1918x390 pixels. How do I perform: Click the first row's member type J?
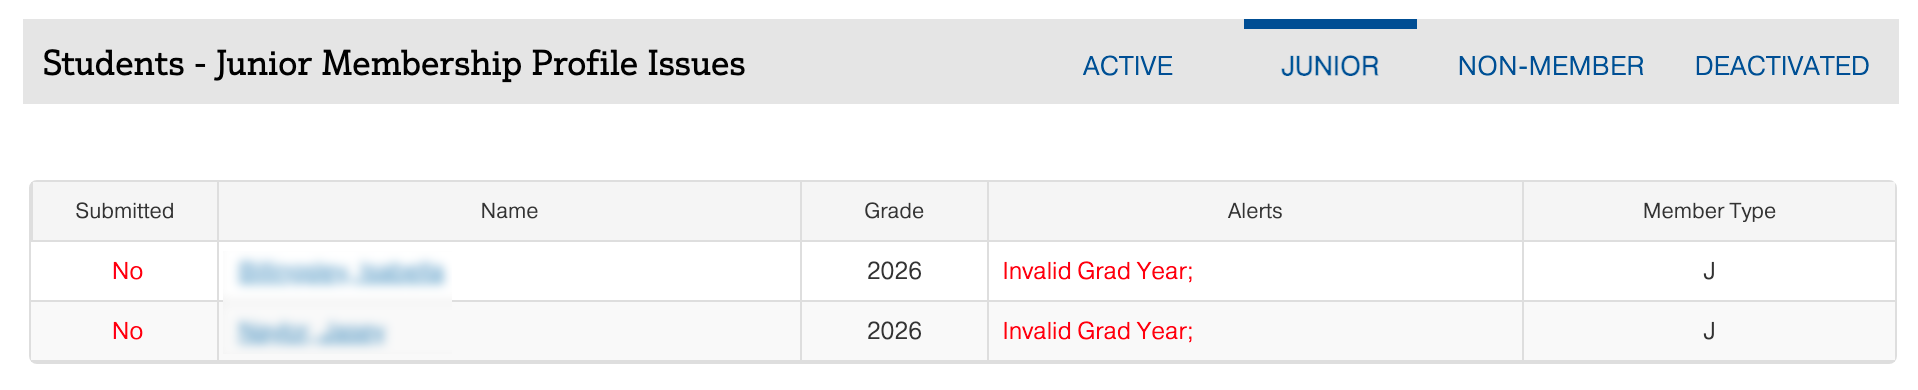(x=1709, y=271)
